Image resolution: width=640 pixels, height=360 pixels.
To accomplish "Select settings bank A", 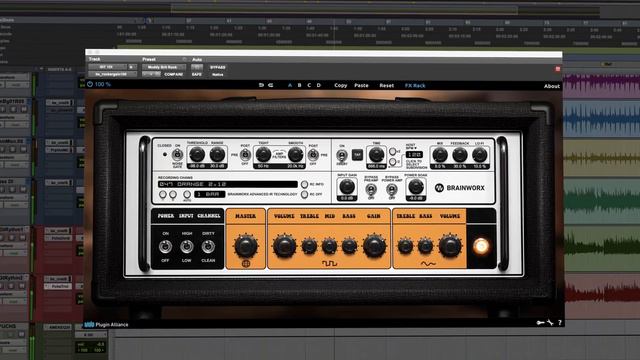I will coord(290,85).
